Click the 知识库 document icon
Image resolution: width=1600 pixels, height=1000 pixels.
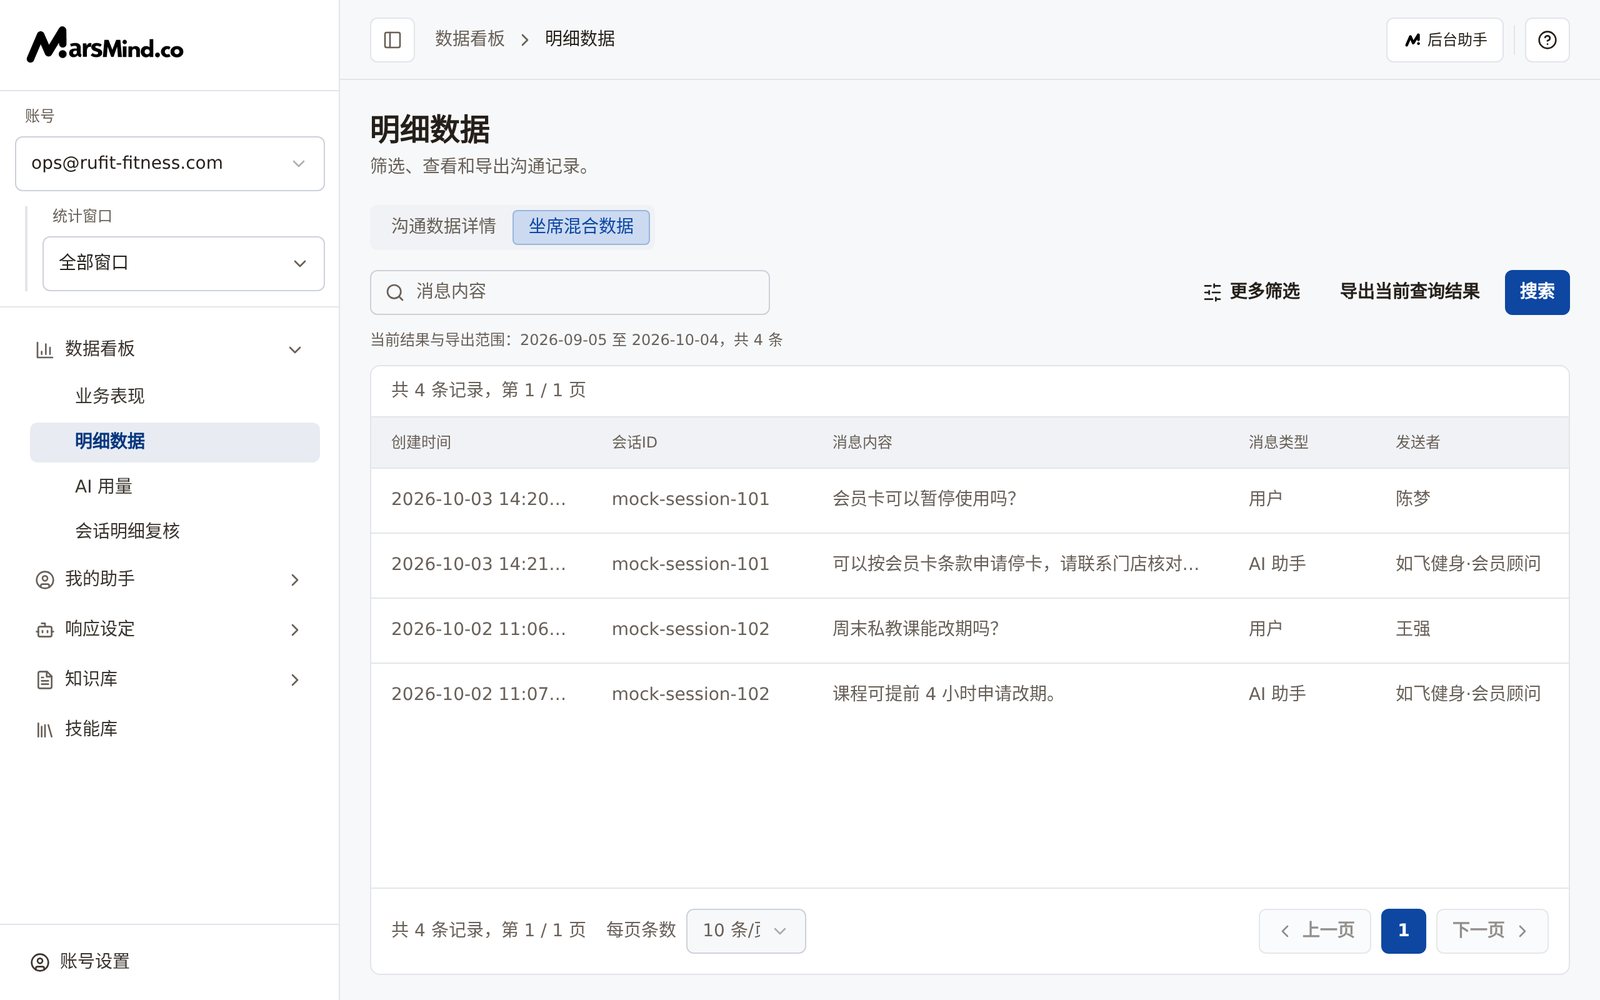[44, 679]
